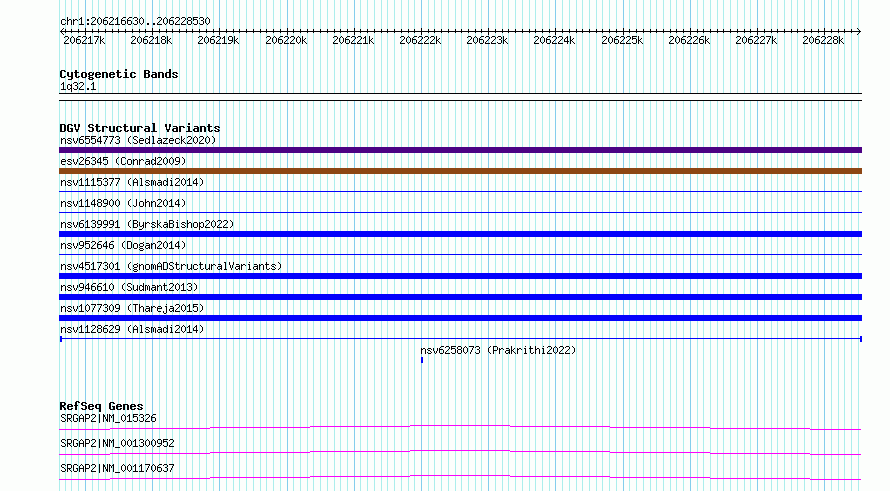Open variant nsv1148900 (John2014) label
The width and height of the screenshot is (890, 491).
point(123,203)
